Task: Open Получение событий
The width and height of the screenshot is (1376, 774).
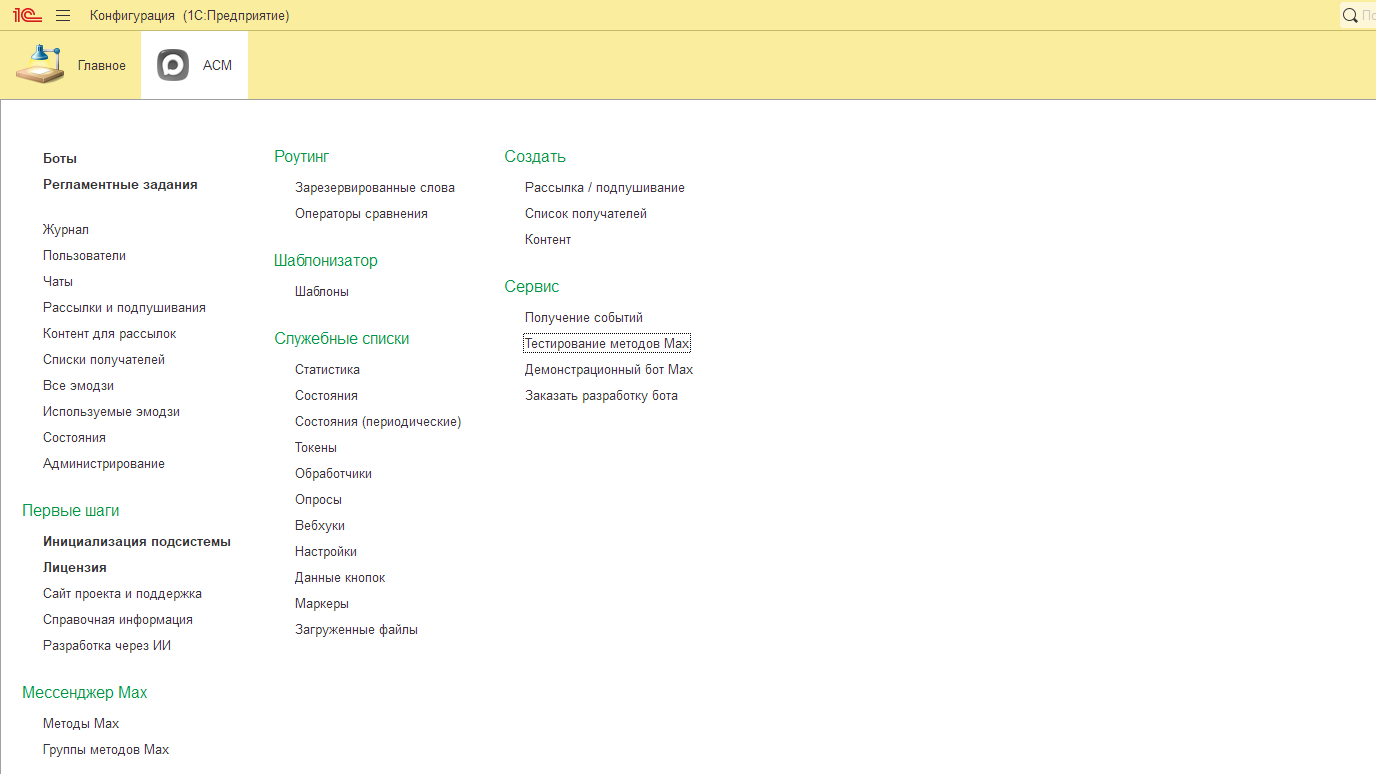Action: click(x=584, y=318)
